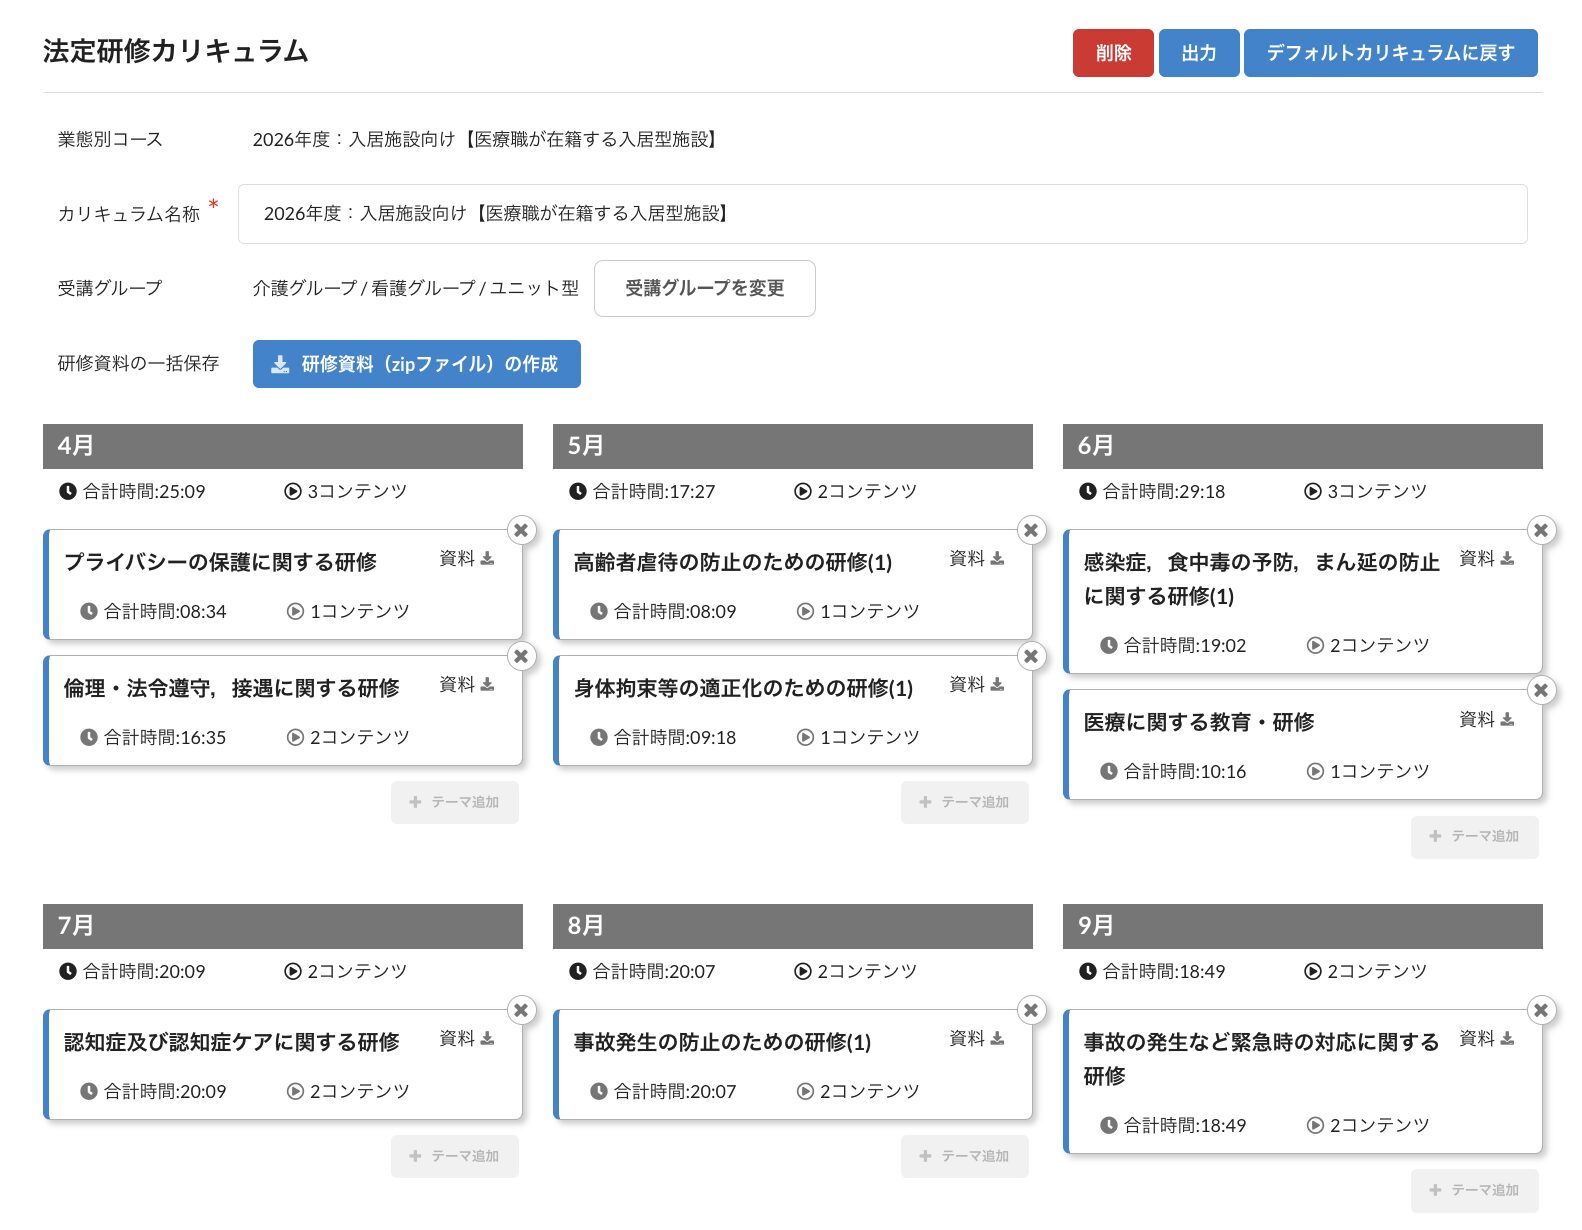Add a theme under 4月

coord(455,802)
